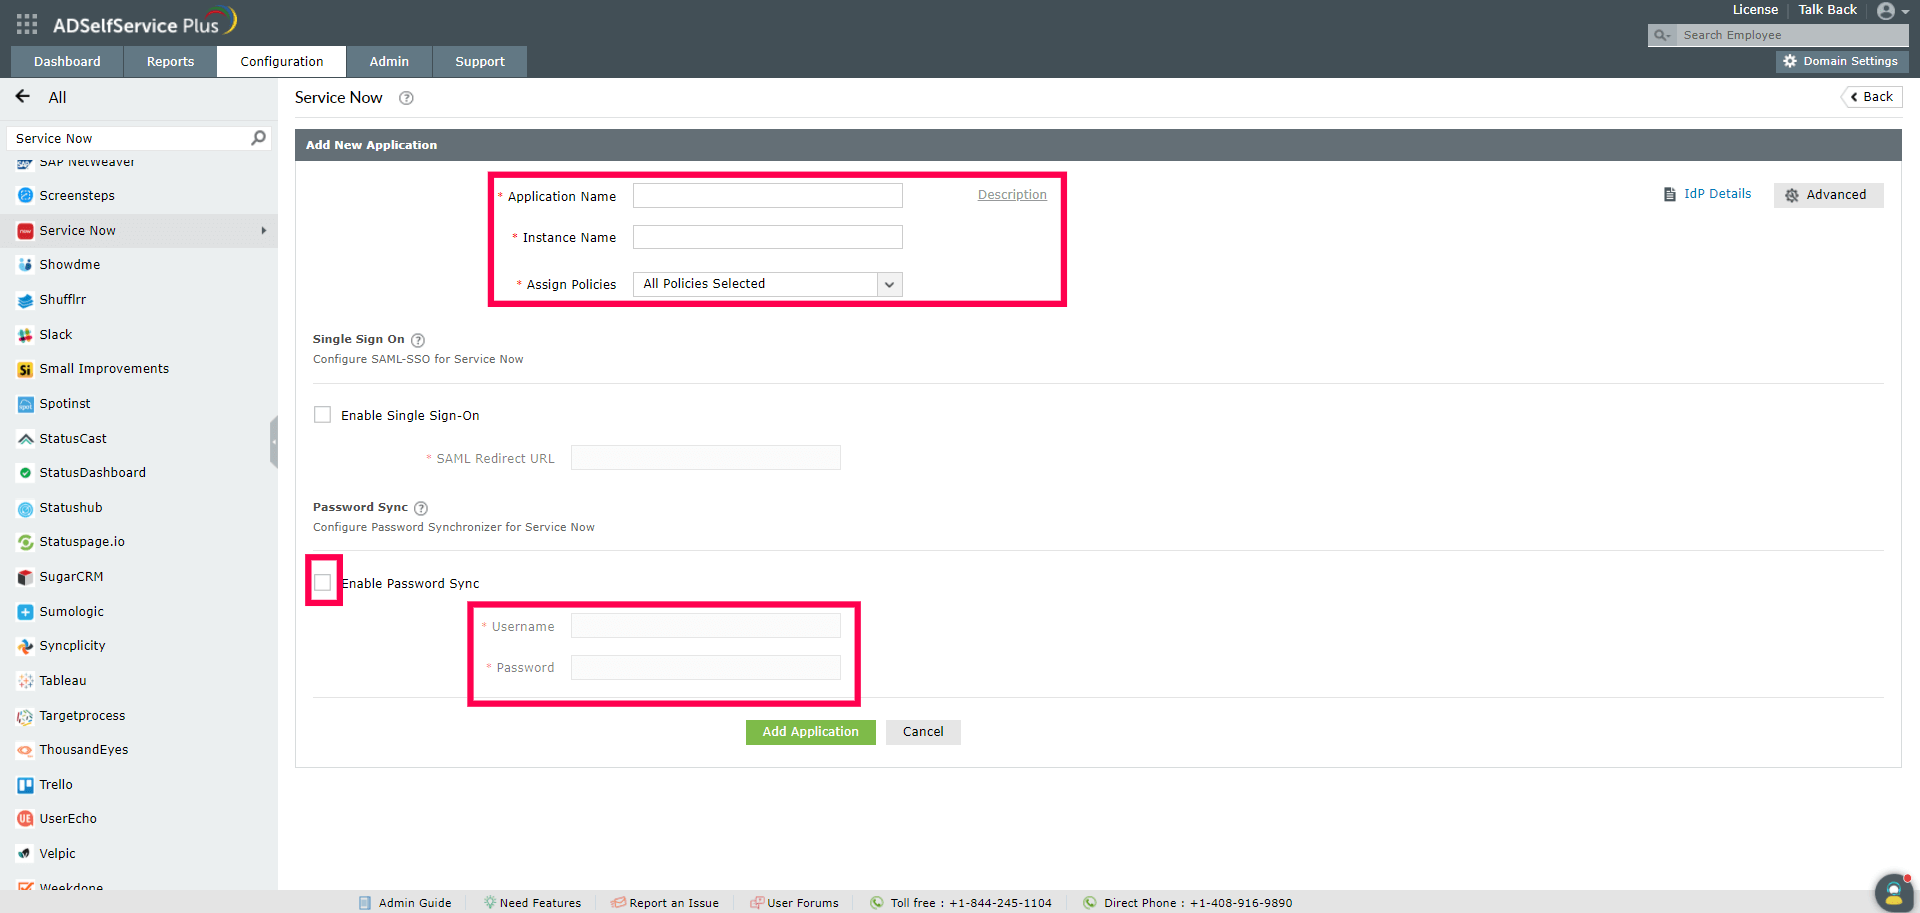This screenshot has height=913, width=1920.
Task: Switch to the Reports tab
Action: pos(169,61)
